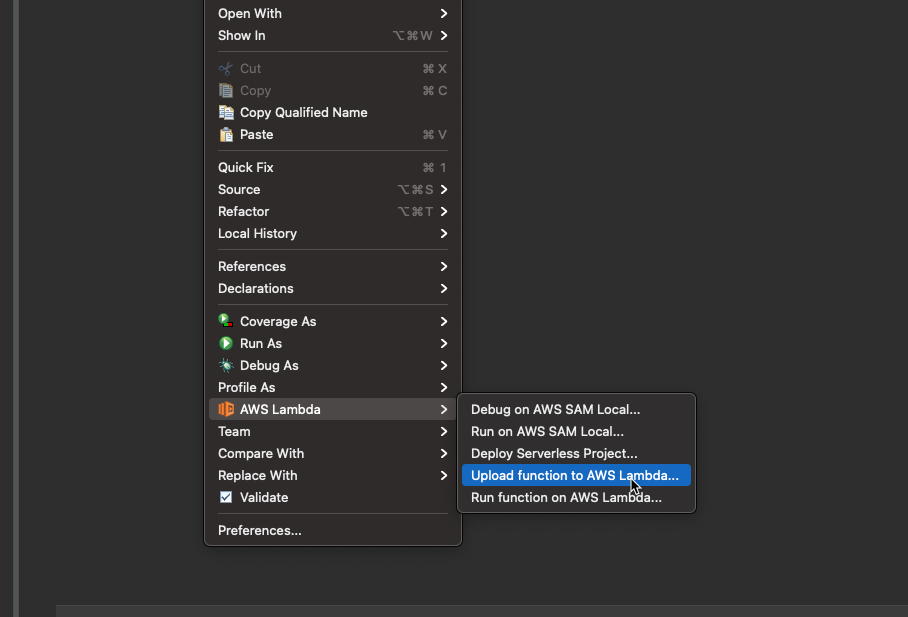Expand the Team submenu arrow
The width and height of the screenshot is (908, 617).
(x=444, y=432)
